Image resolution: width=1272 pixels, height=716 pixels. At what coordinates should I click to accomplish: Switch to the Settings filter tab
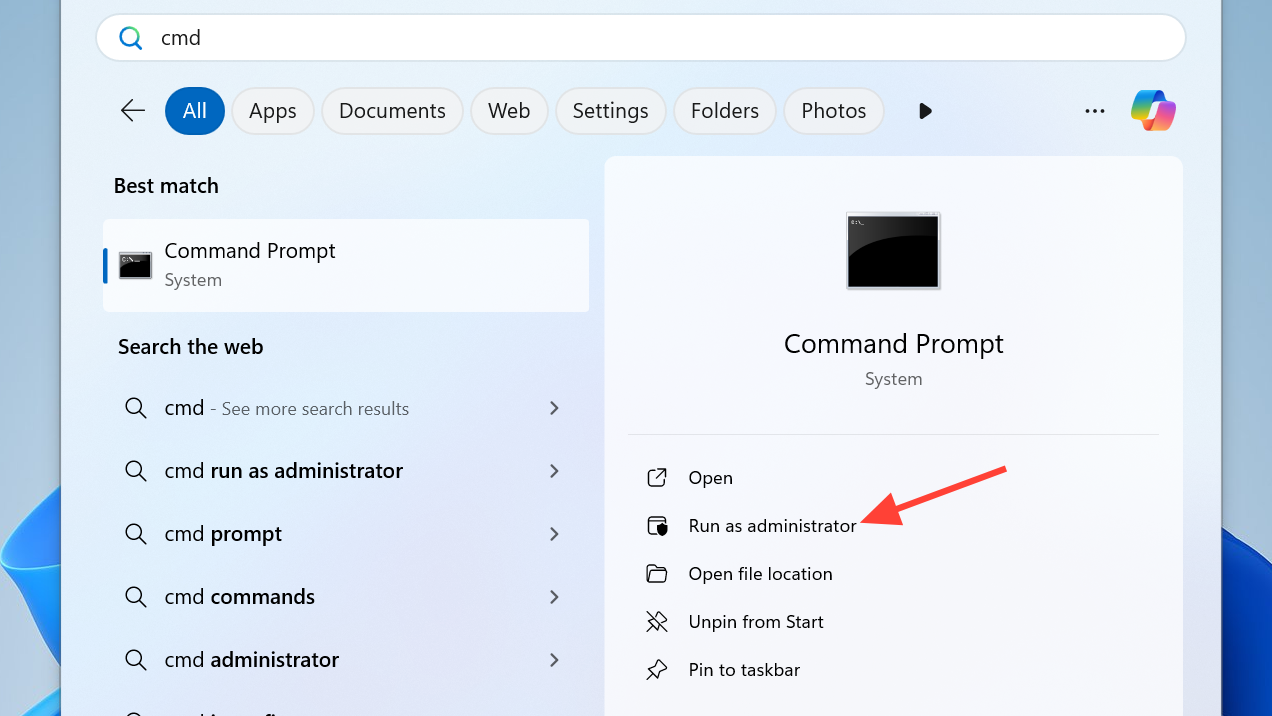610,111
